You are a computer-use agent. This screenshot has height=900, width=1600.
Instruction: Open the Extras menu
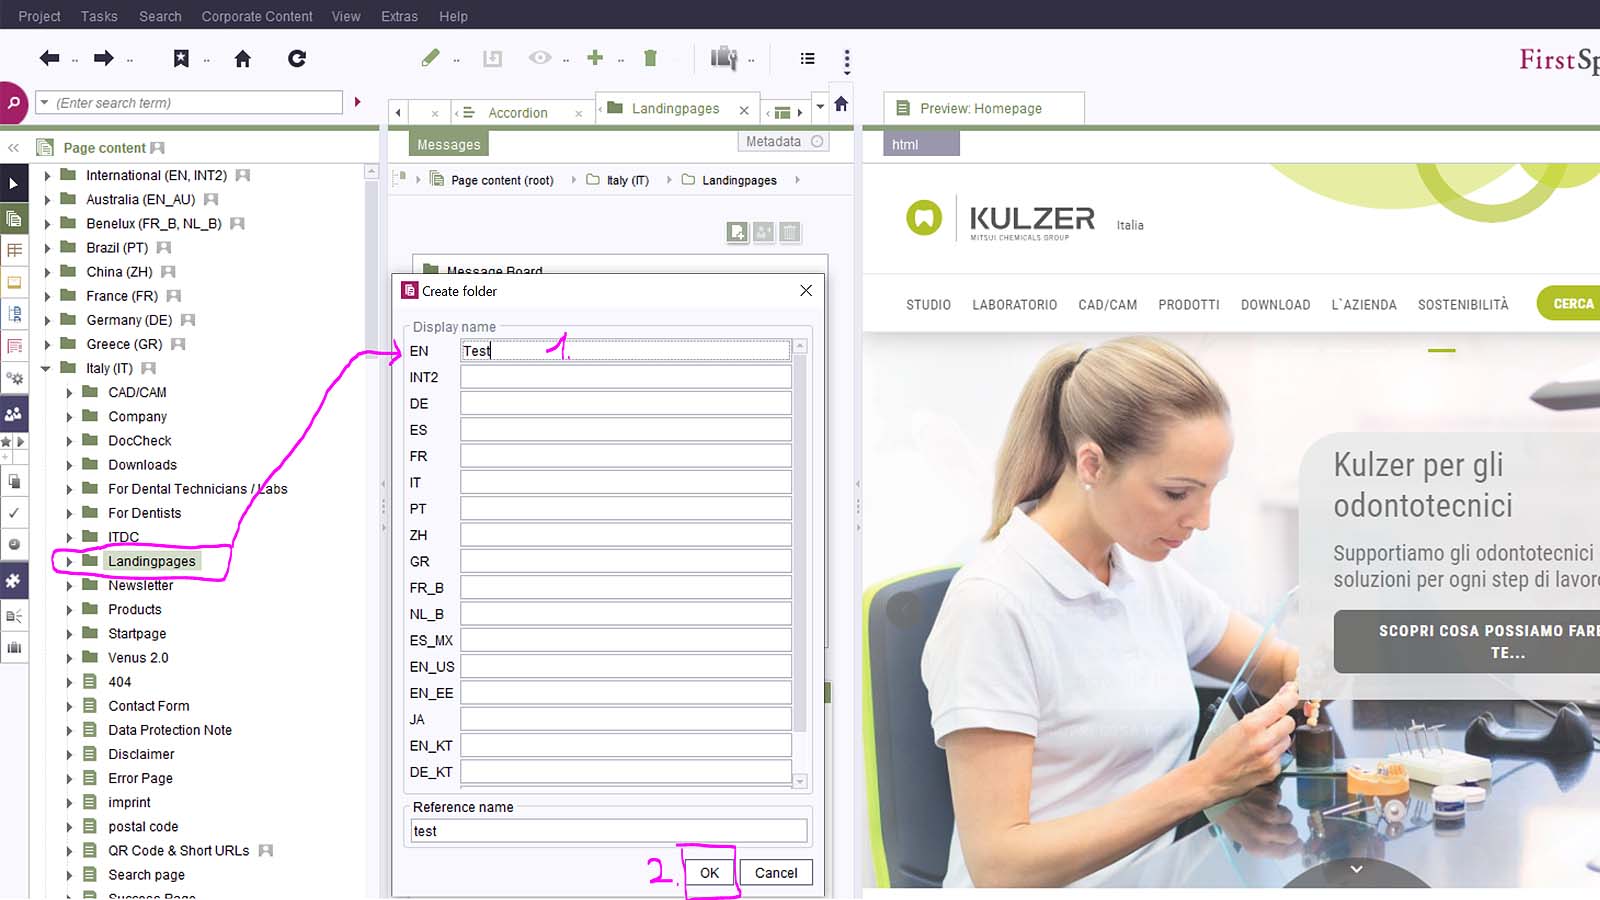pyautogui.click(x=399, y=16)
